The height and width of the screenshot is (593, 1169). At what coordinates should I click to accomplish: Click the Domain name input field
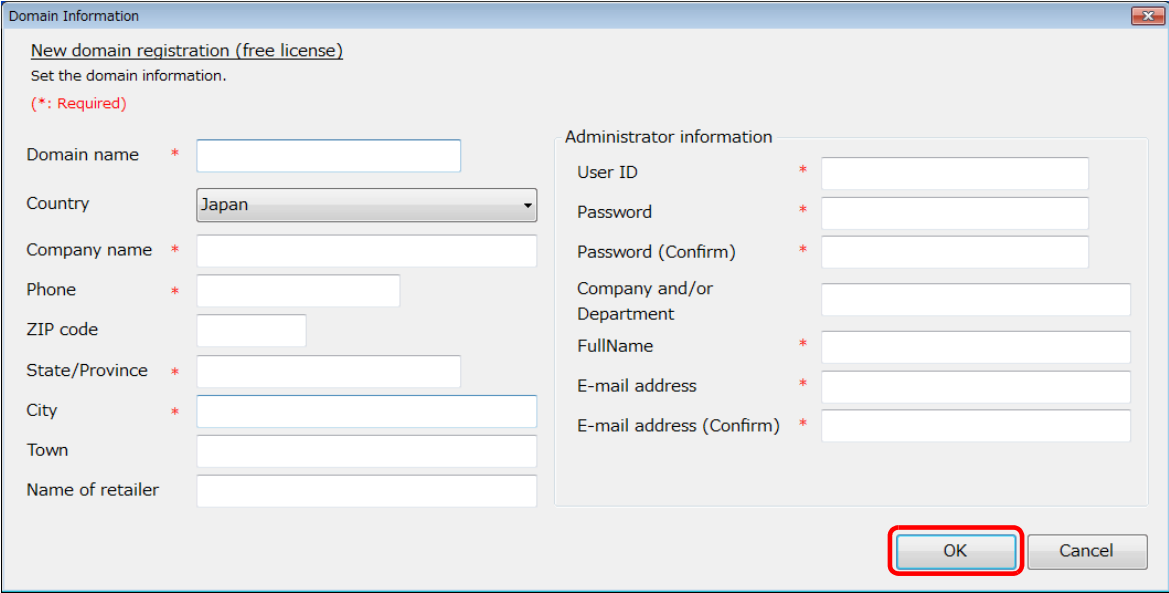pos(328,156)
